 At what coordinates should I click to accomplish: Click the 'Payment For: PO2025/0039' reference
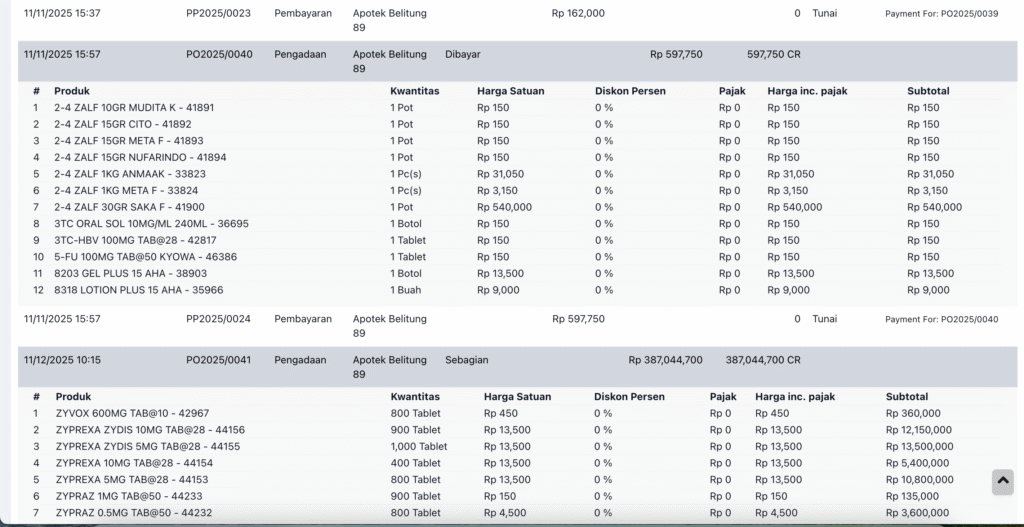[x=941, y=14]
